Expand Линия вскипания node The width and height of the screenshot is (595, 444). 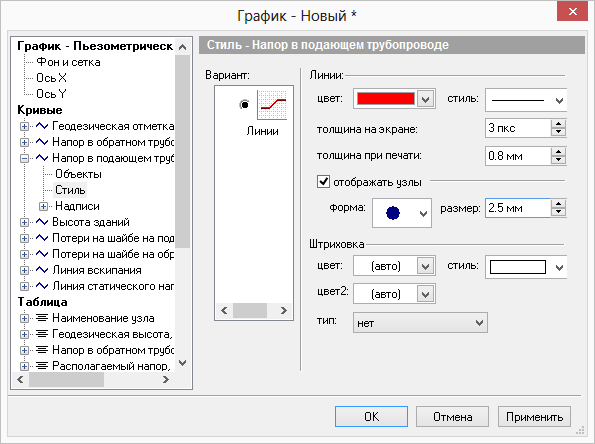click(24, 270)
